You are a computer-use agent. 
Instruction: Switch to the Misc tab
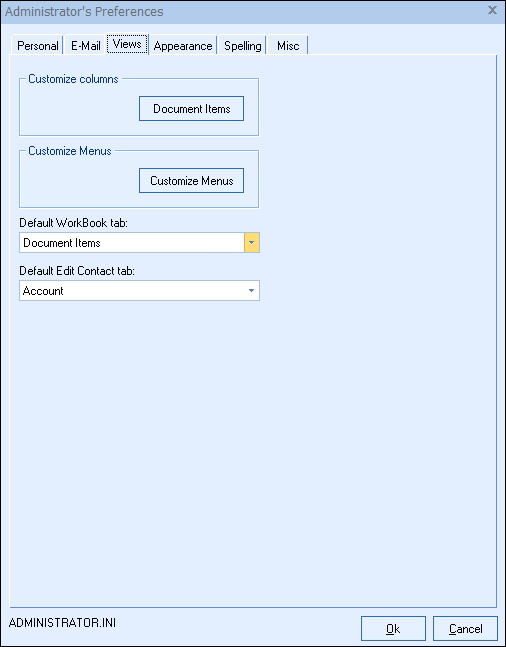tap(288, 45)
